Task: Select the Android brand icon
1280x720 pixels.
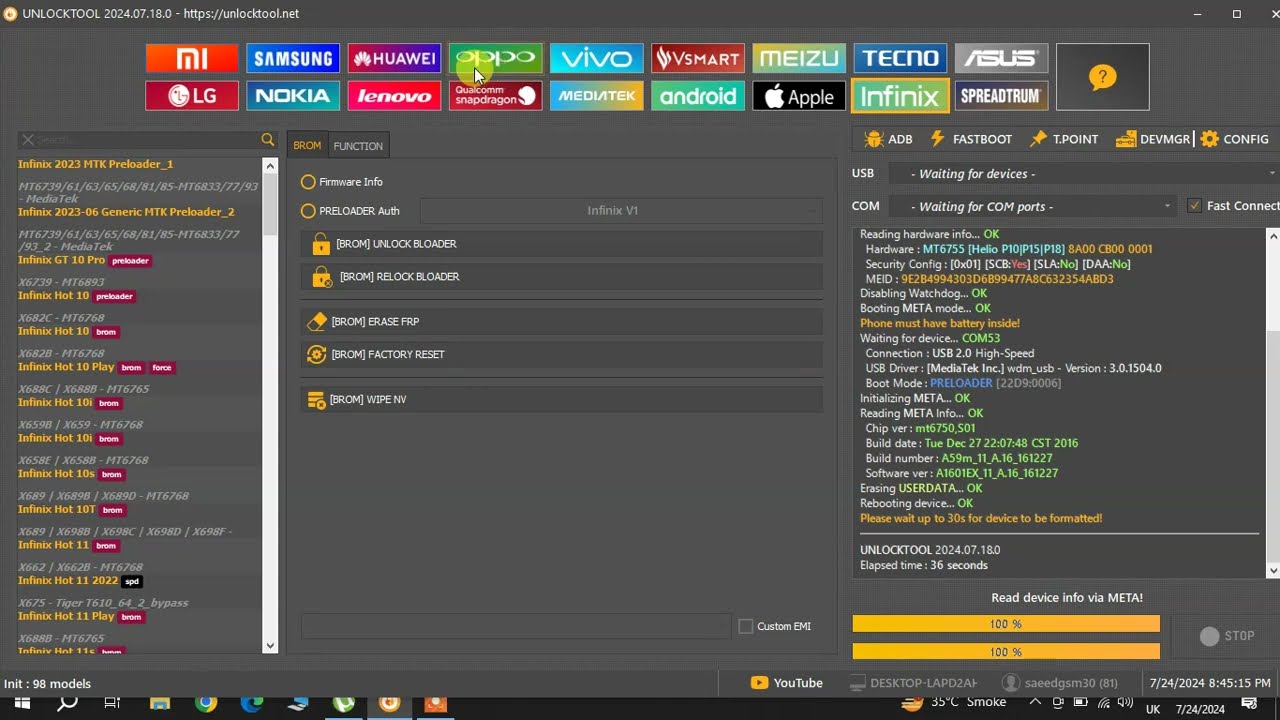Action: click(x=697, y=96)
